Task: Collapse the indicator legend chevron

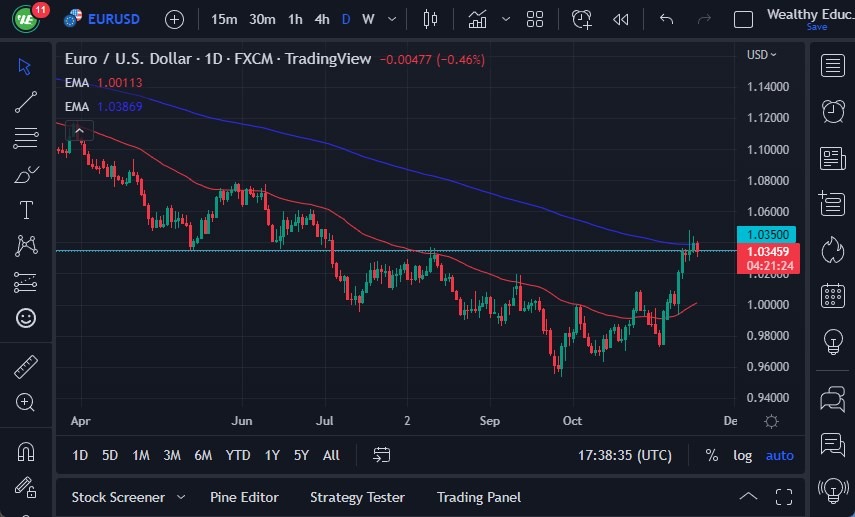Action: [x=80, y=130]
